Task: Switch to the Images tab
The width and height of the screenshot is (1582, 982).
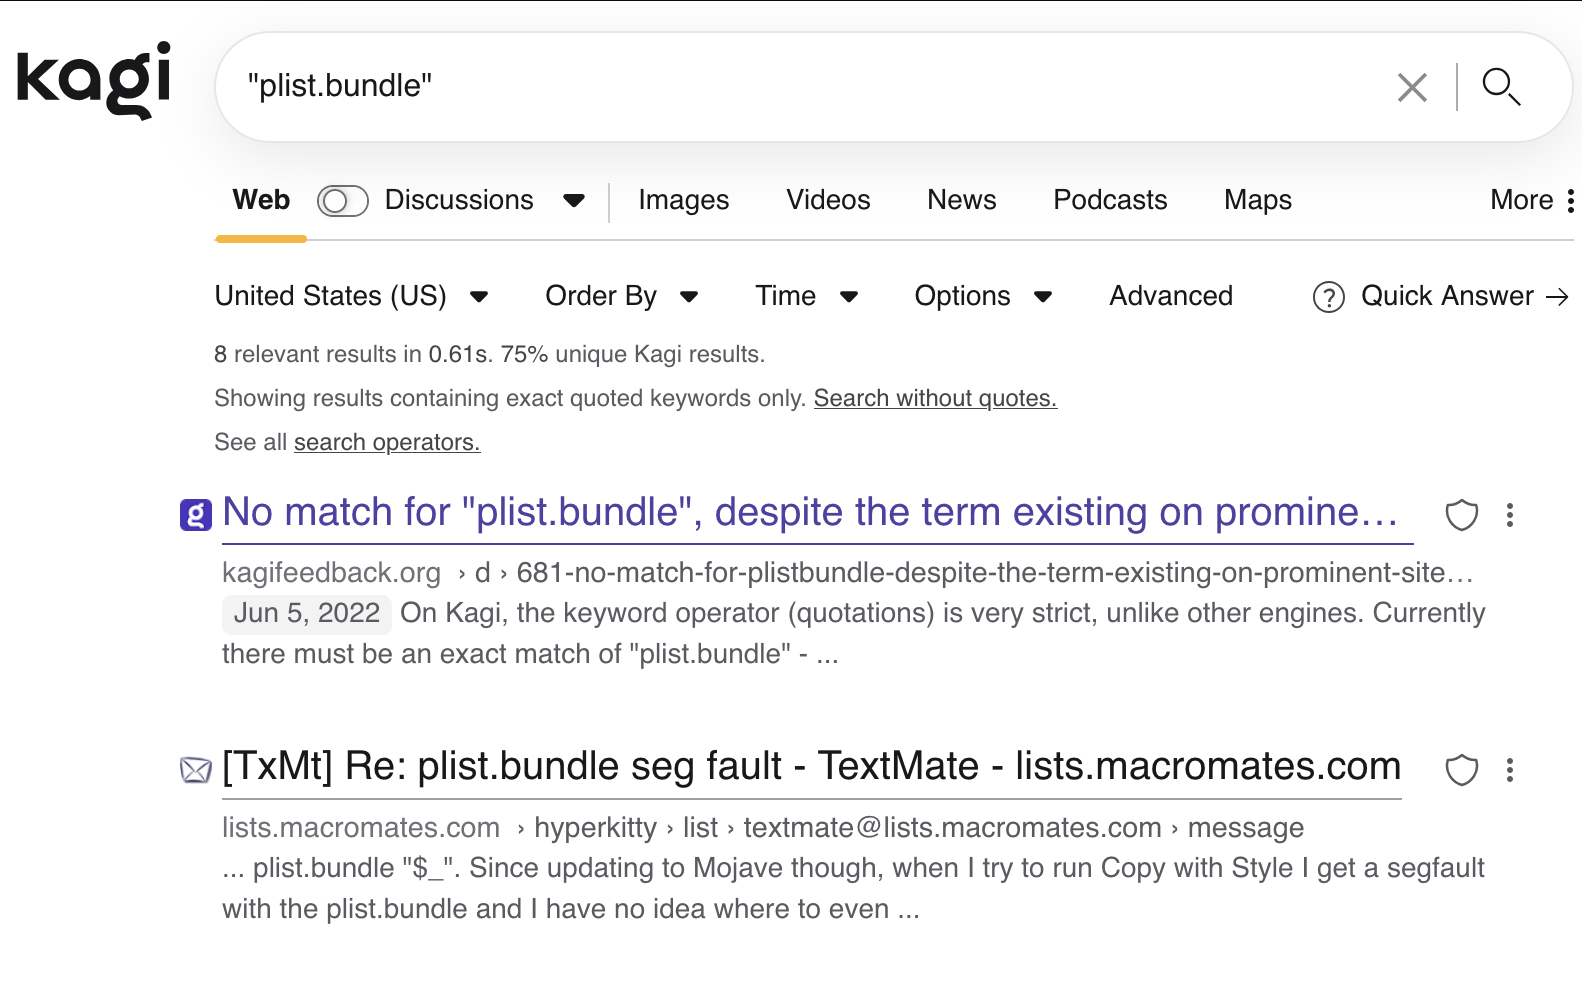Action: 683,200
